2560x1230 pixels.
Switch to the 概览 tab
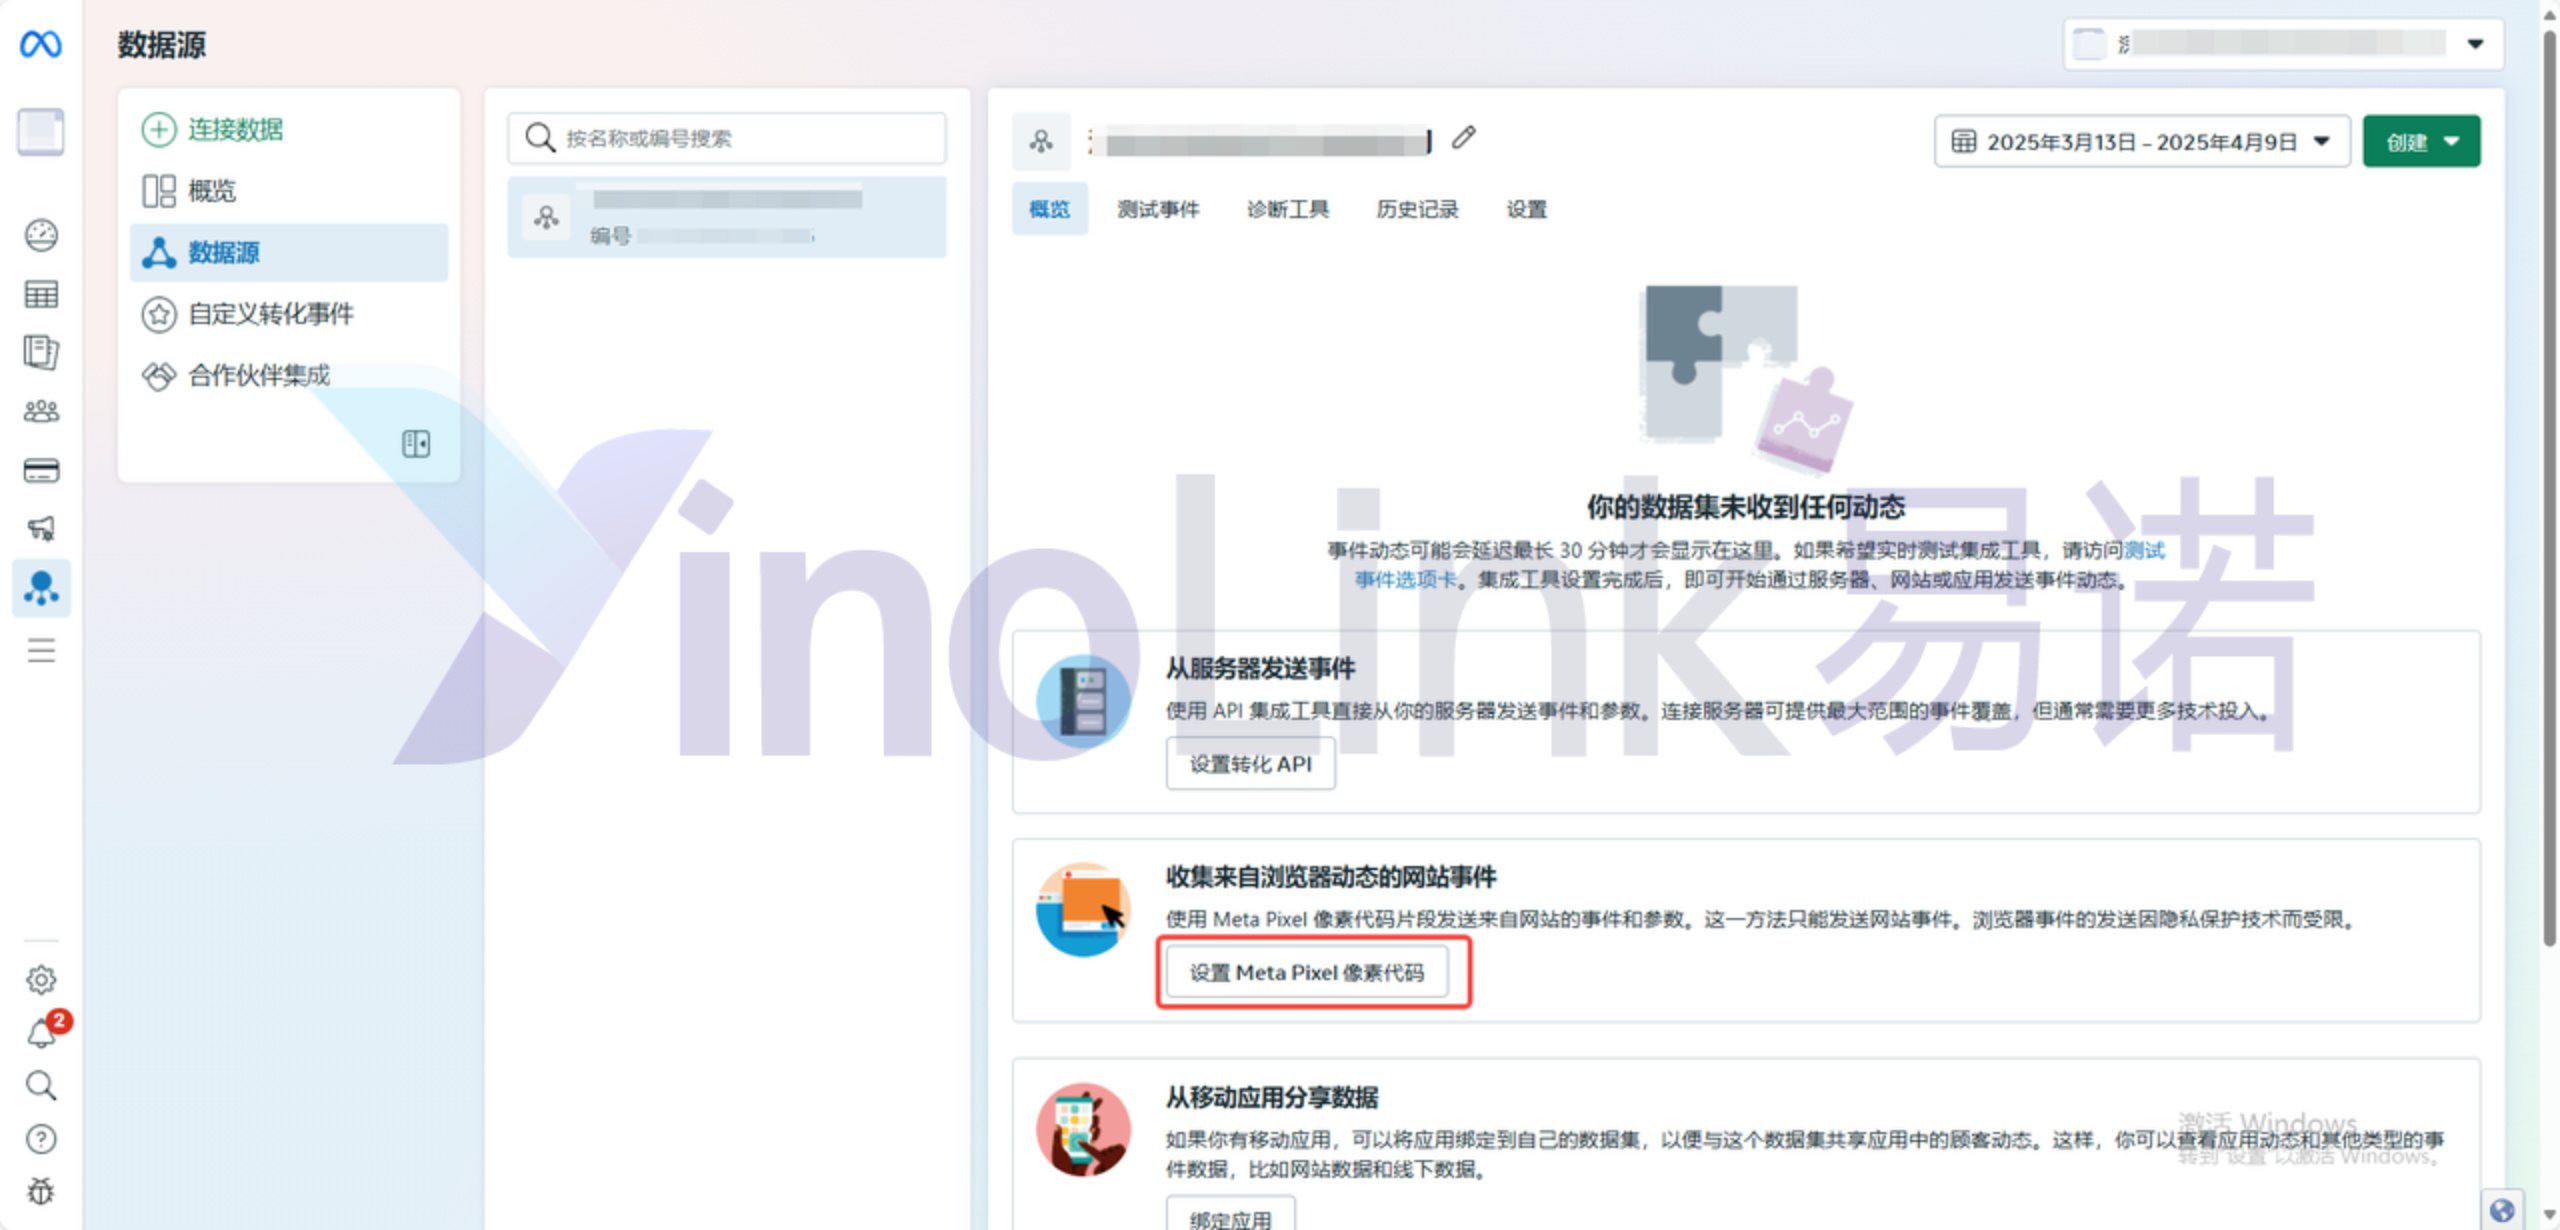1049,209
